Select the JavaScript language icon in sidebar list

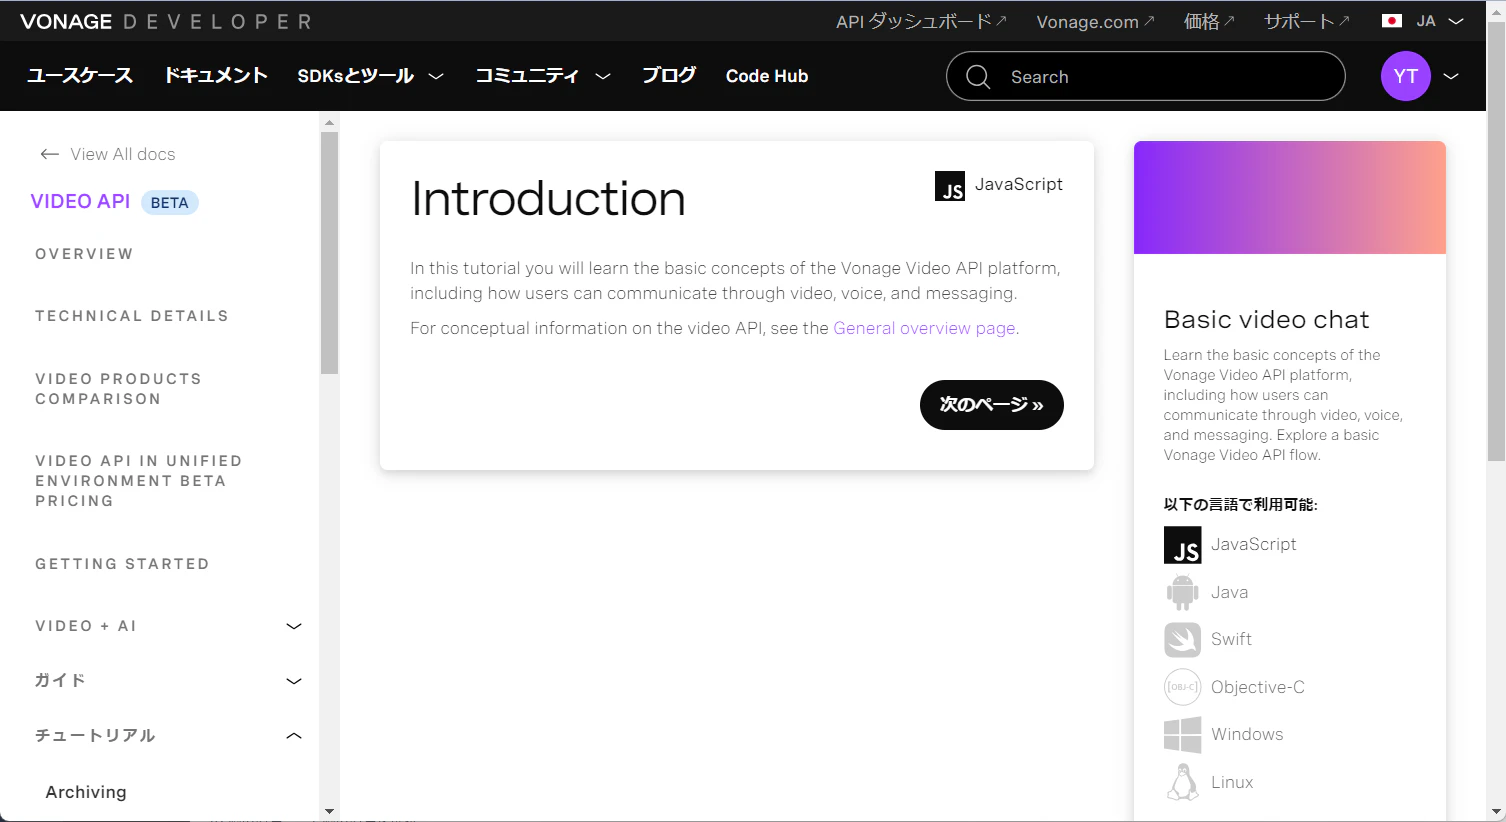(x=1182, y=545)
